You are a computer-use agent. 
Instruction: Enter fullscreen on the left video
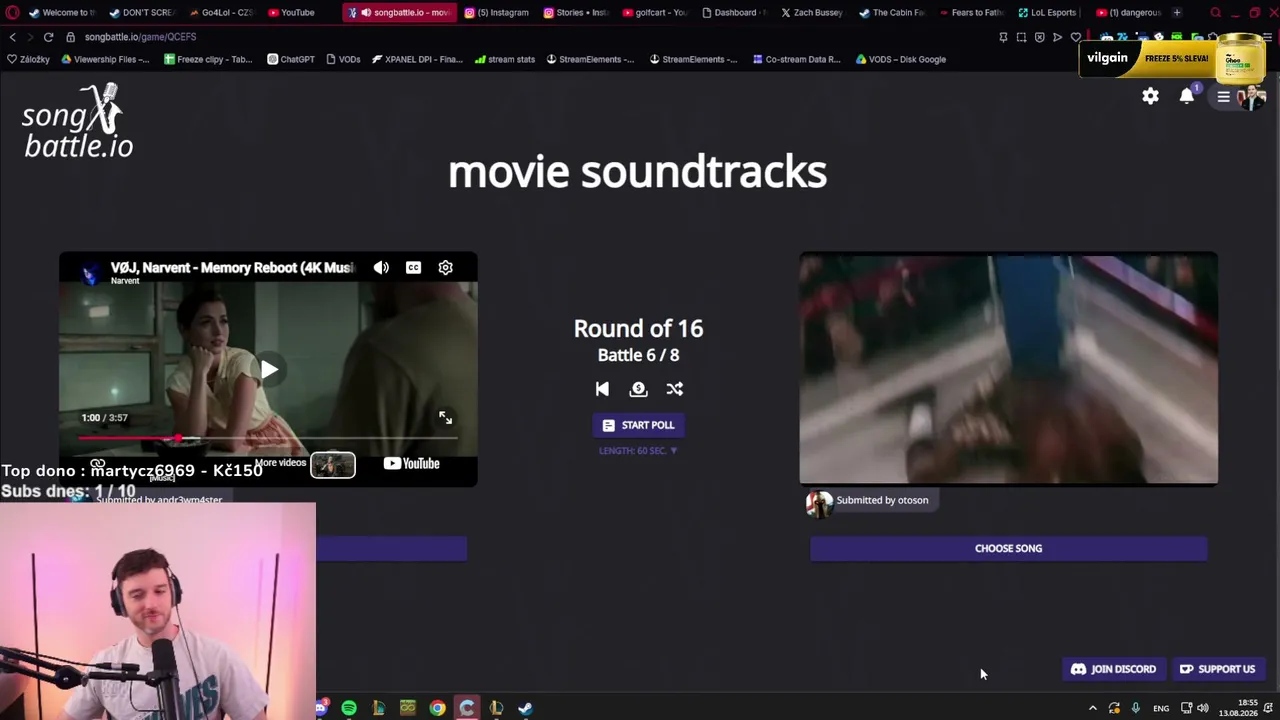(445, 418)
